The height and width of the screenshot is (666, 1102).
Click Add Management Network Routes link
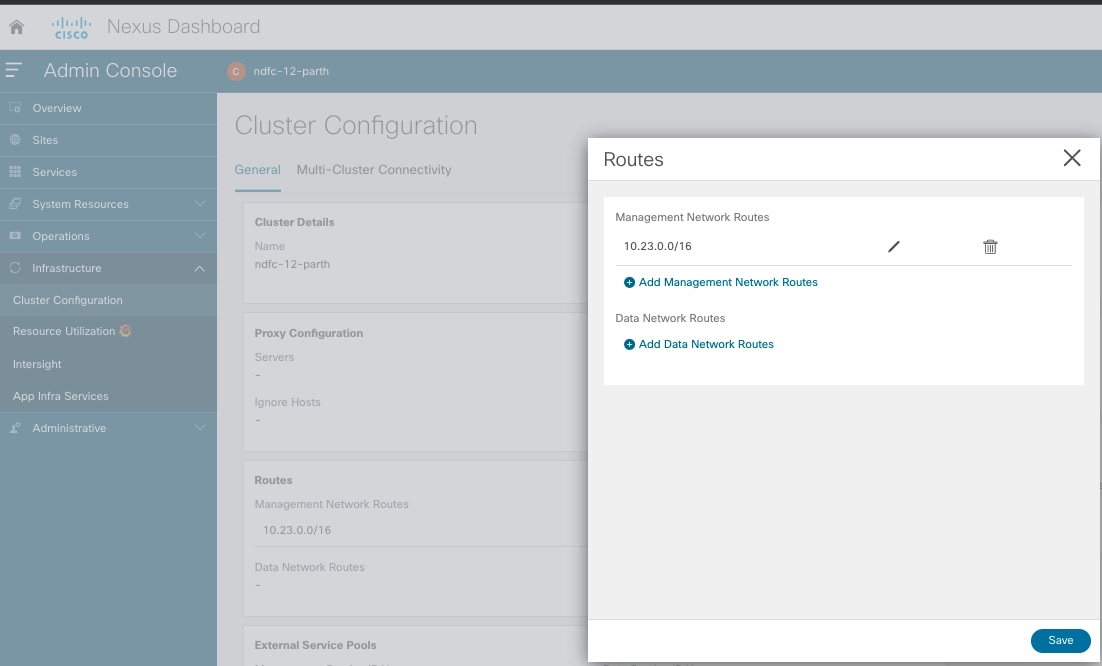(728, 282)
